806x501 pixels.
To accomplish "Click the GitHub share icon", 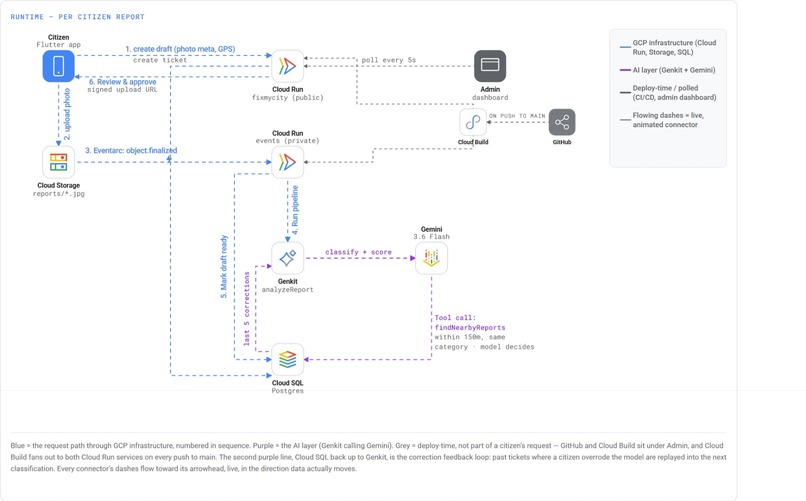I will [x=562, y=122].
